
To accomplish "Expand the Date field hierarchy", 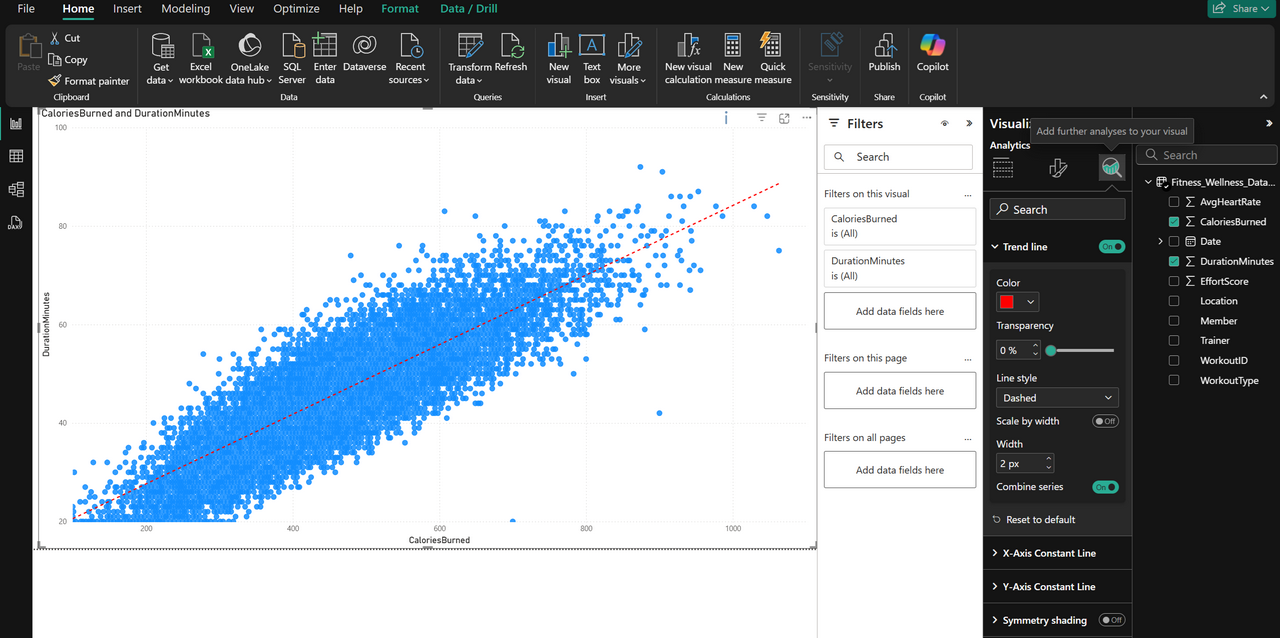I will click(x=1160, y=241).
